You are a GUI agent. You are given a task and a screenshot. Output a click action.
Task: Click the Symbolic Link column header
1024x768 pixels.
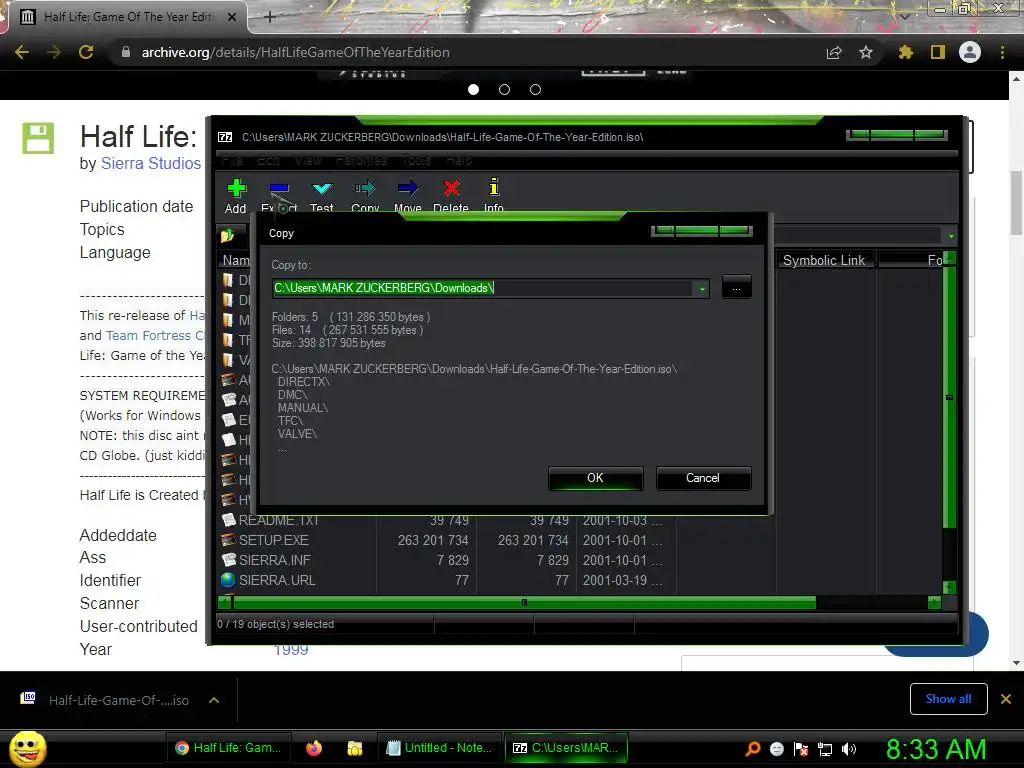[x=824, y=261]
